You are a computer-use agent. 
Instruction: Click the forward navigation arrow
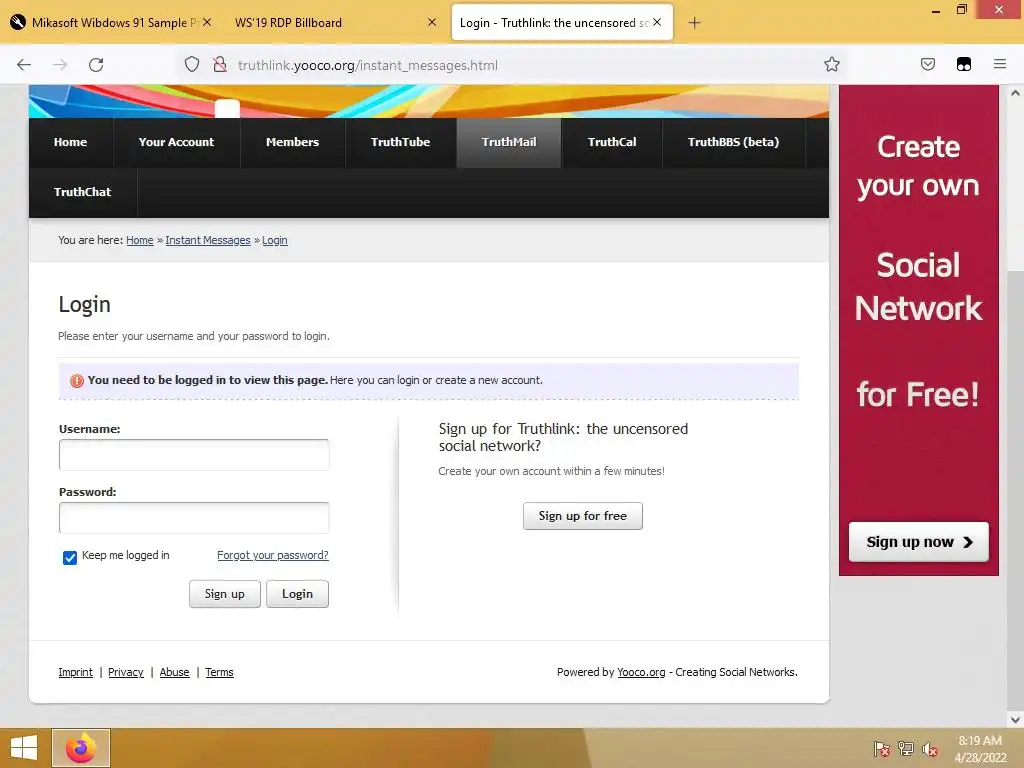coord(60,65)
